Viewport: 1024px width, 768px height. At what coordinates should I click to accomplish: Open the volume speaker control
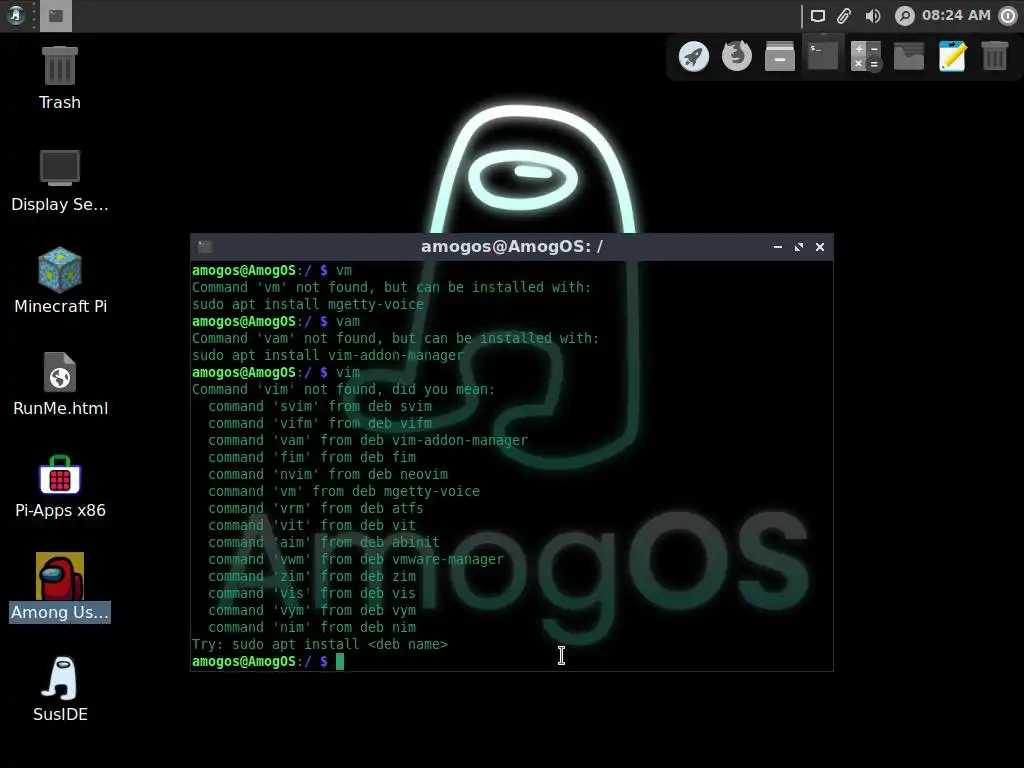point(873,16)
